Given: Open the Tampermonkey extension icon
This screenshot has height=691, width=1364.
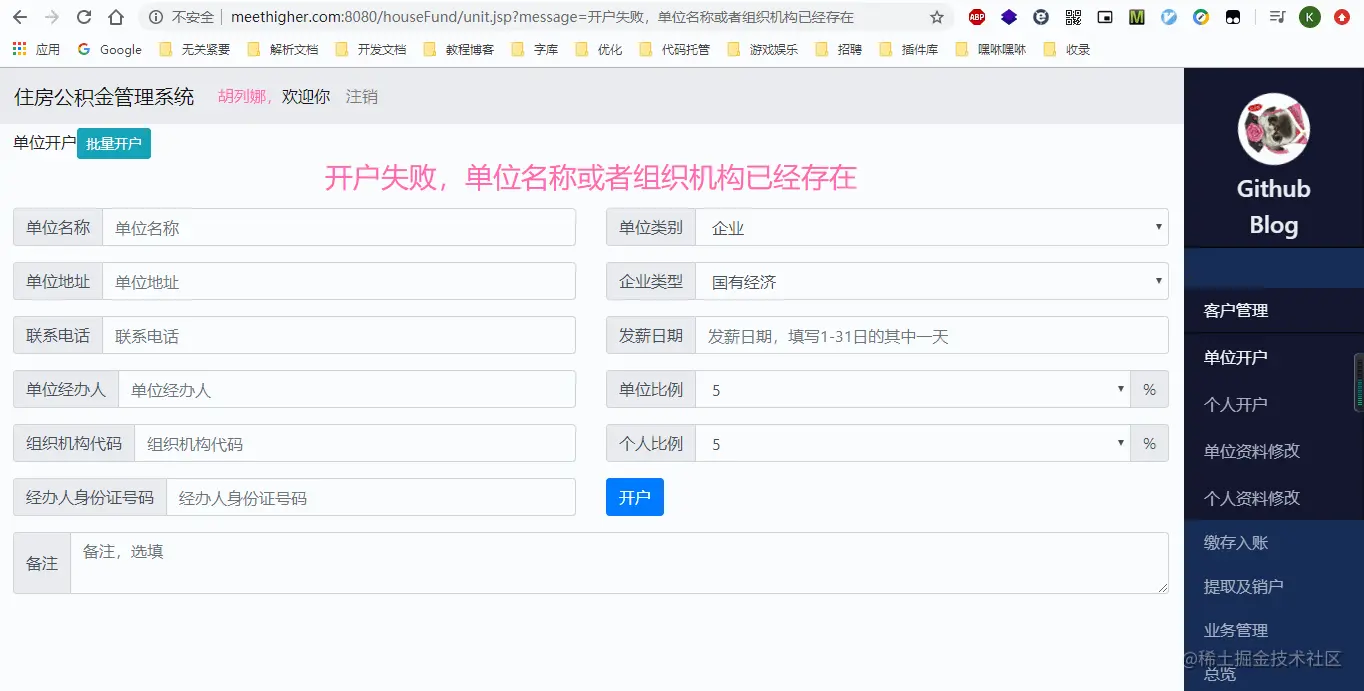Looking at the screenshot, I should point(1233,17).
